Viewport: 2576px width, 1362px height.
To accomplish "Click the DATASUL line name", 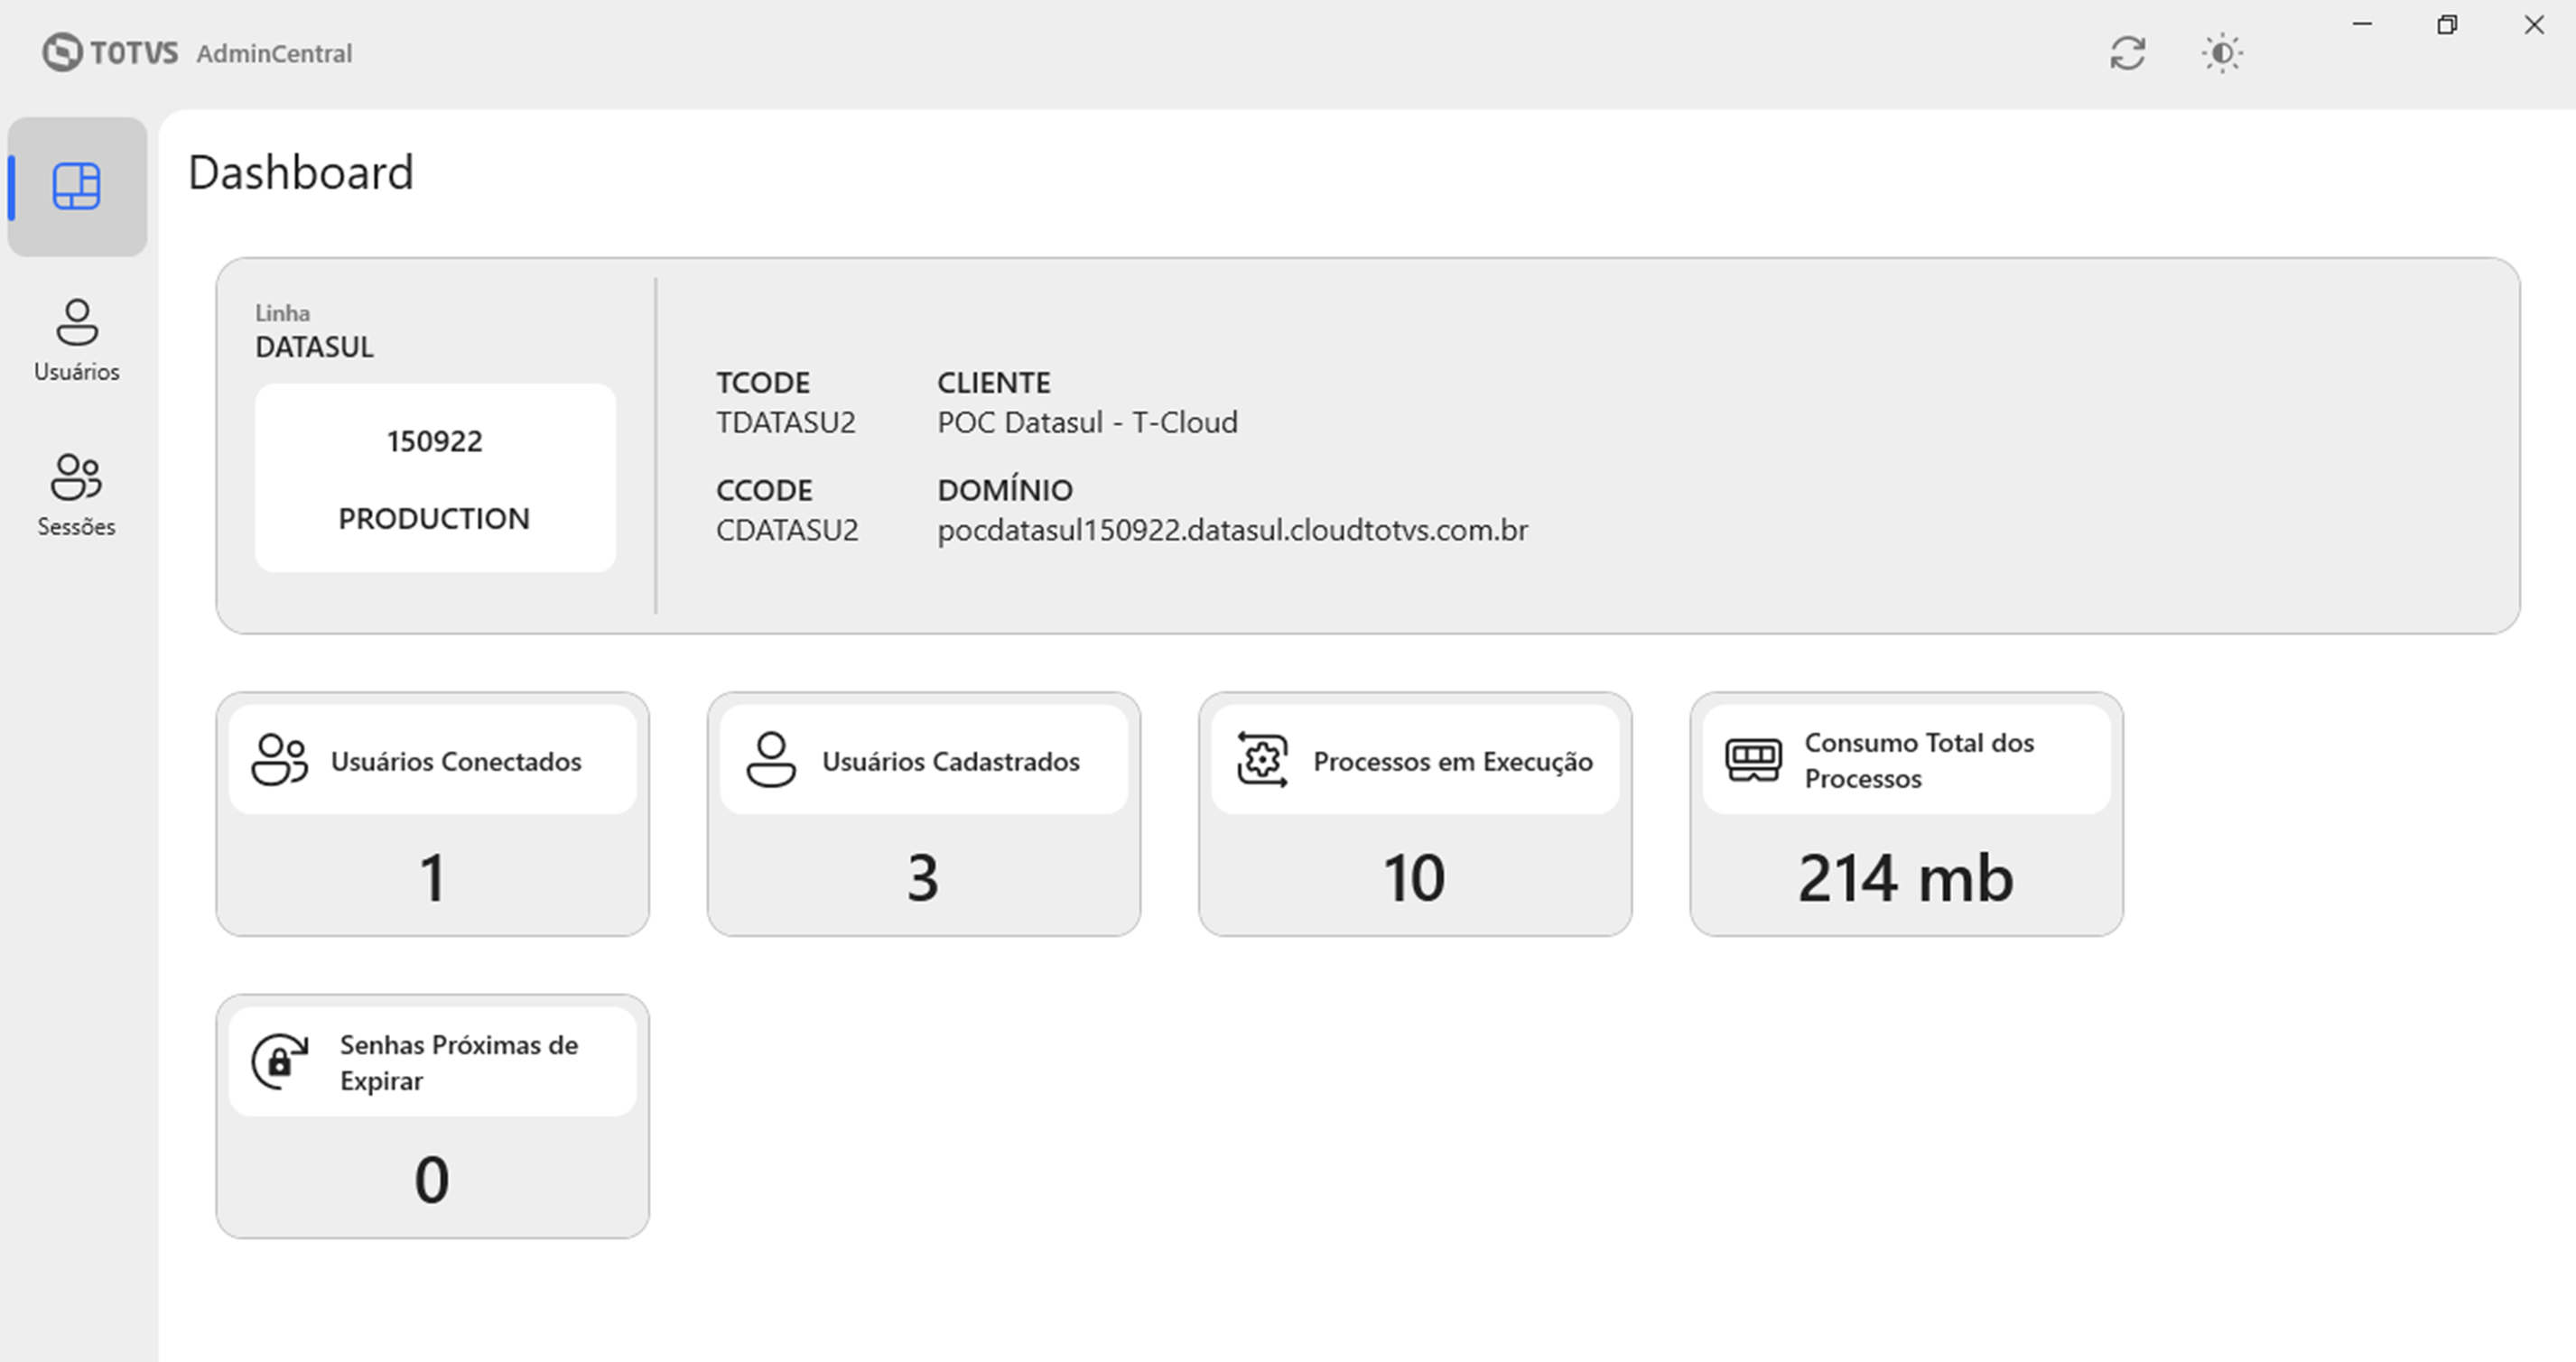I will tap(314, 347).
